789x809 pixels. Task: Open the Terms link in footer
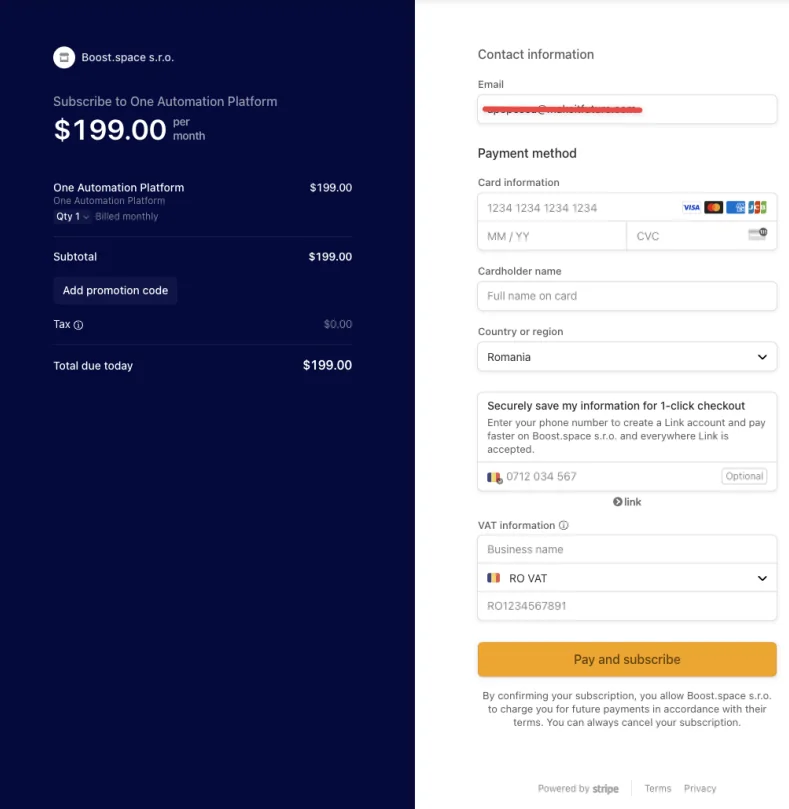point(658,788)
